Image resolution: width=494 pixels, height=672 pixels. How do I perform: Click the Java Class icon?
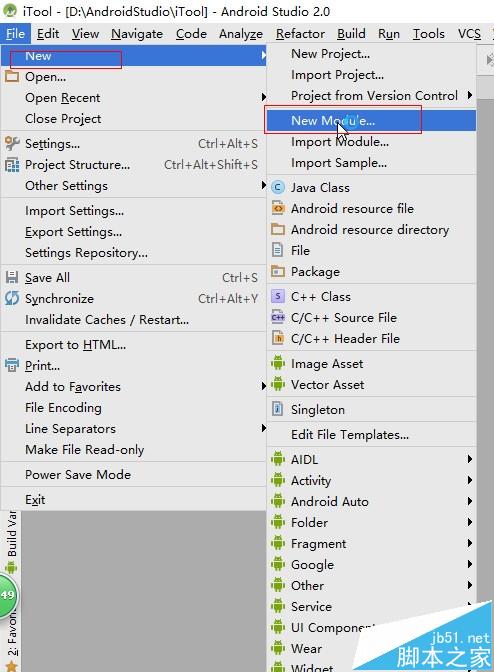point(278,187)
